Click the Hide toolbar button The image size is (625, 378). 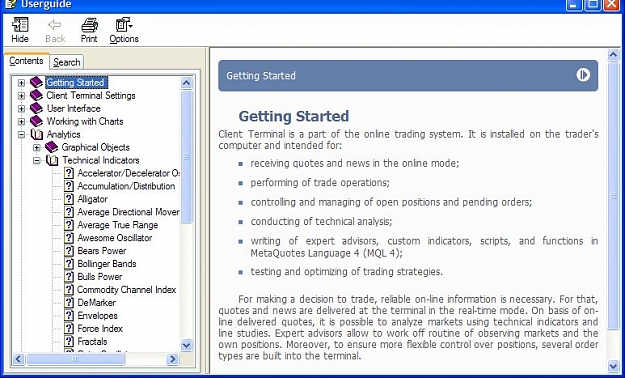[x=20, y=30]
